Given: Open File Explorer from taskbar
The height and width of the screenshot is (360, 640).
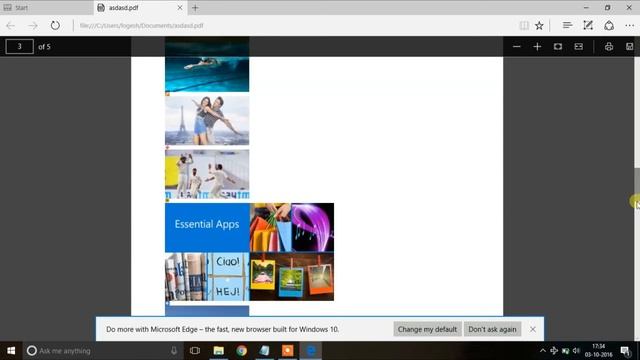Looking at the screenshot, I should [x=219, y=351].
